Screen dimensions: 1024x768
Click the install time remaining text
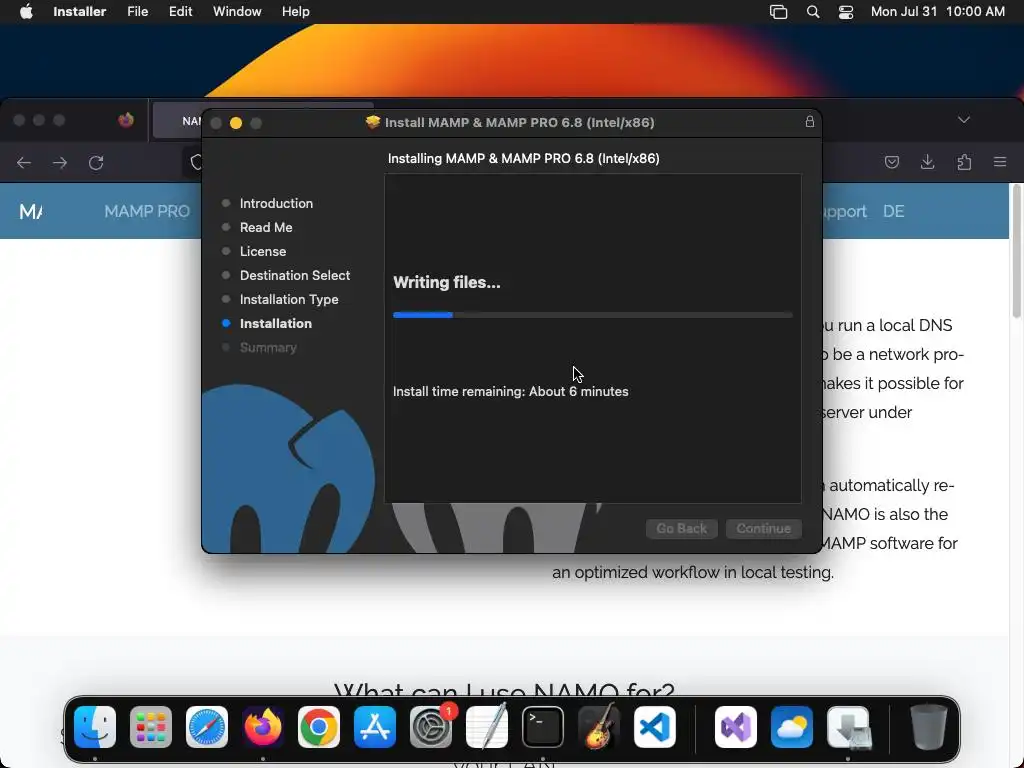pyautogui.click(x=511, y=392)
